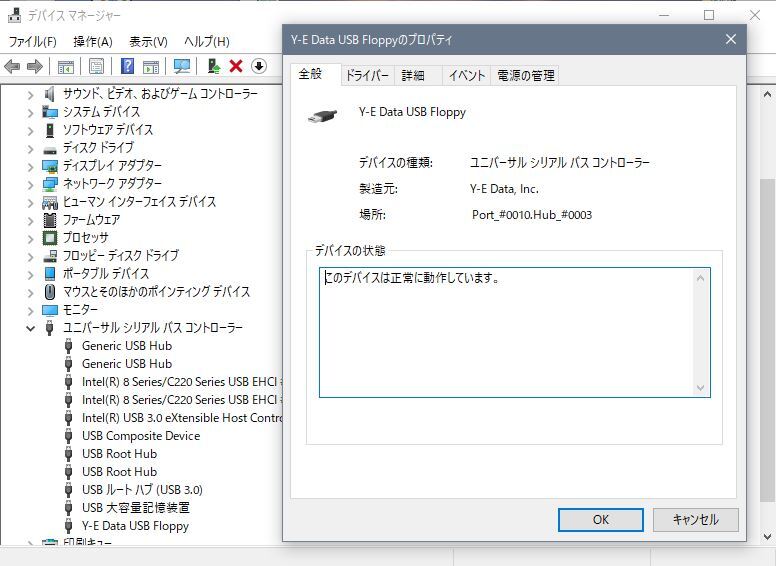This screenshot has height=566, width=776.
Task: Collapse the ユニバーサル シリアル バス コントローラー node
Action: tap(31, 328)
